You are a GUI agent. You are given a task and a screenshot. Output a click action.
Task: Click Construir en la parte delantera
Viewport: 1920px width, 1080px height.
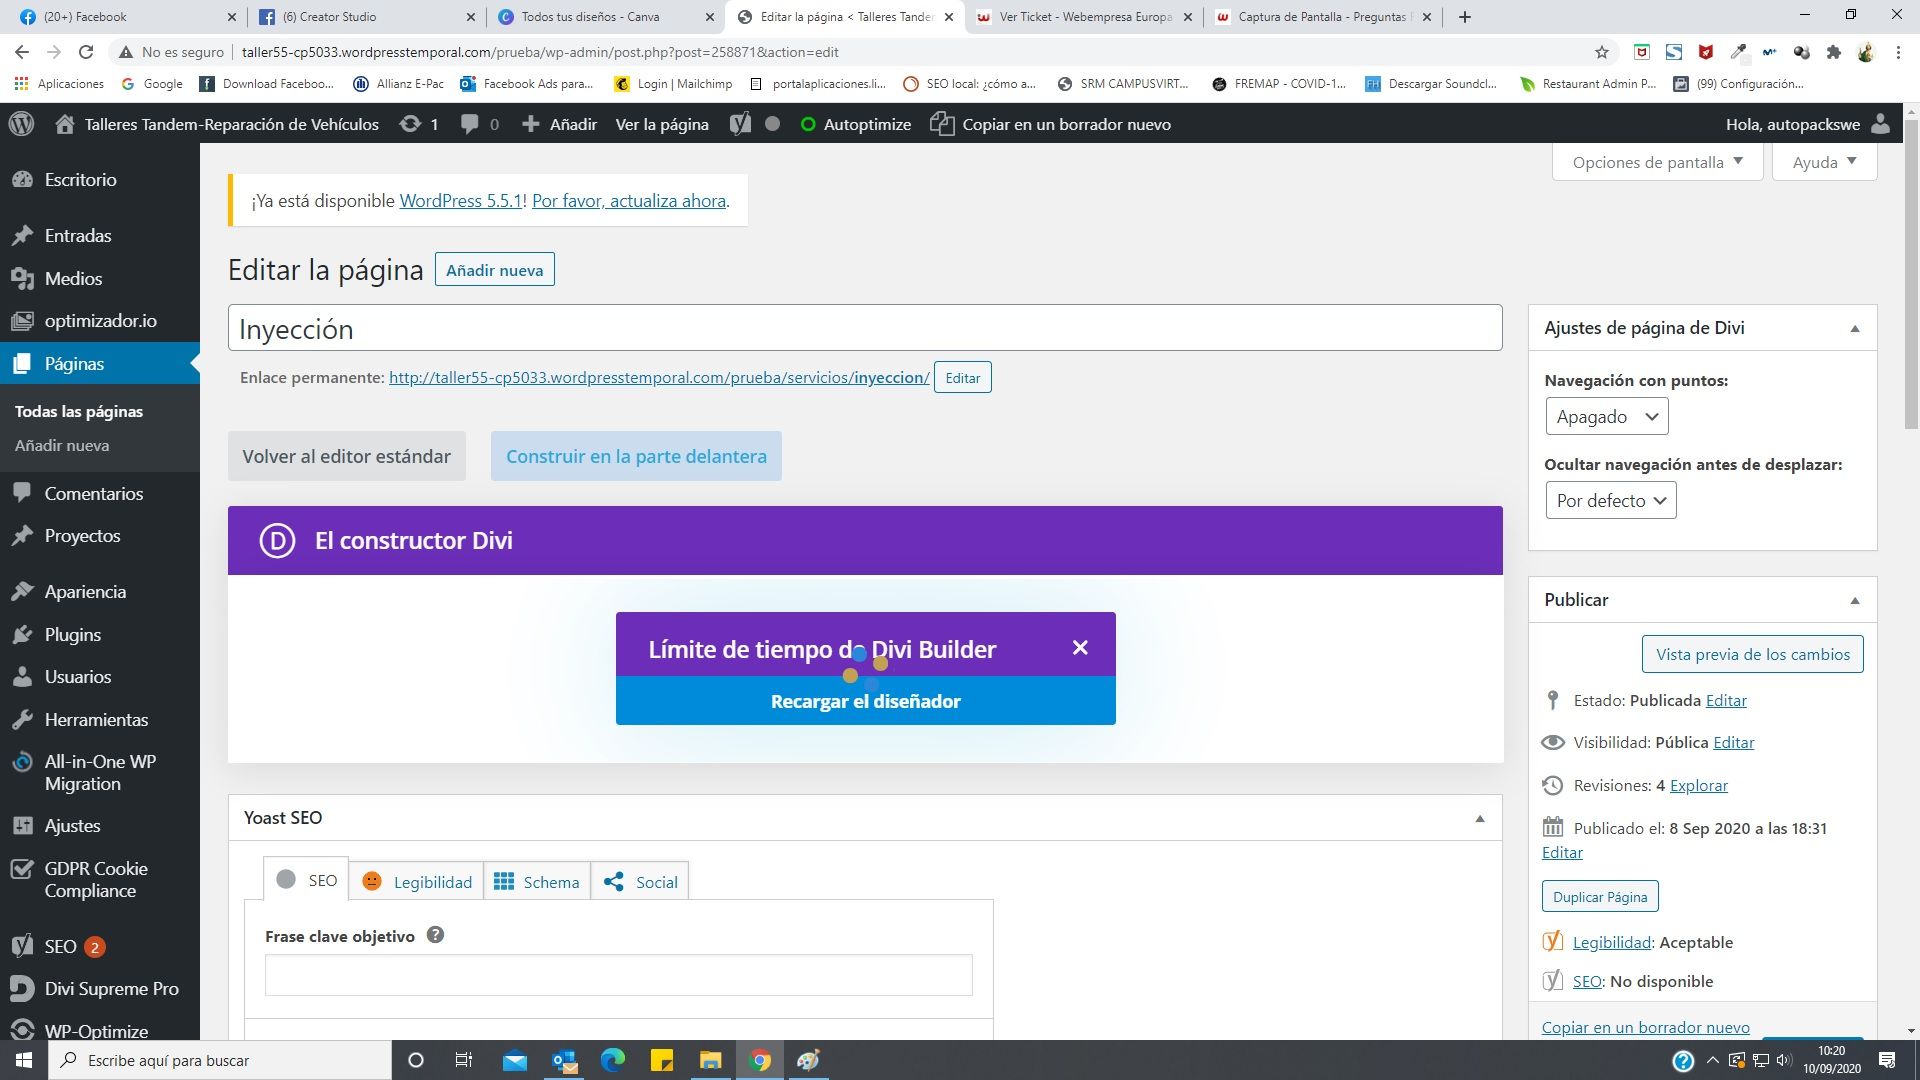point(636,456)
